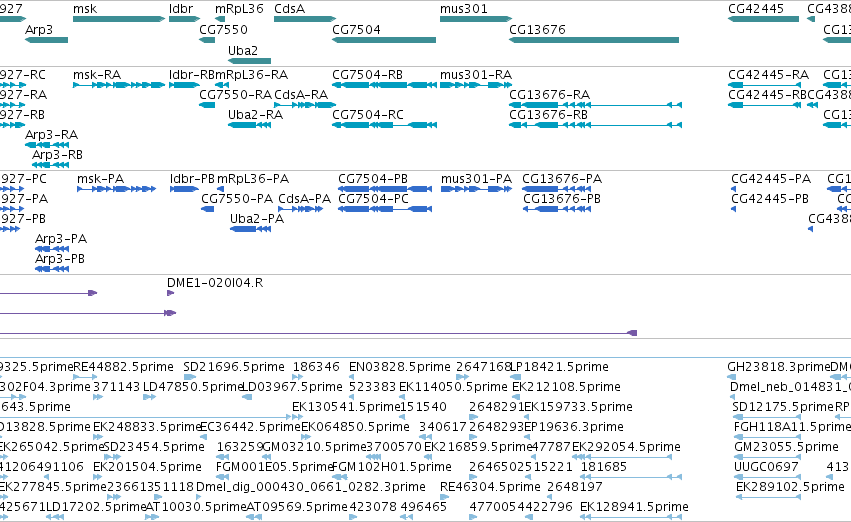Select the UUGC0697 EST label
This screenshot has width=851, height=522.
click(766, 467)
